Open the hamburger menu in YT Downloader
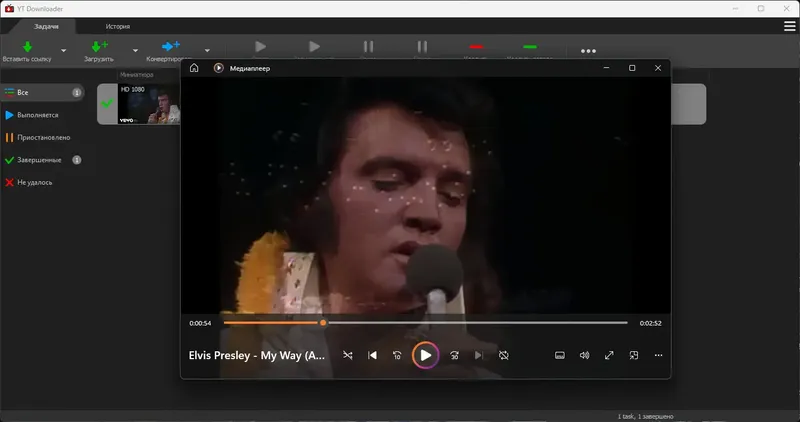Viewport: 800px width, 422px height. click(x=789, y=26)
